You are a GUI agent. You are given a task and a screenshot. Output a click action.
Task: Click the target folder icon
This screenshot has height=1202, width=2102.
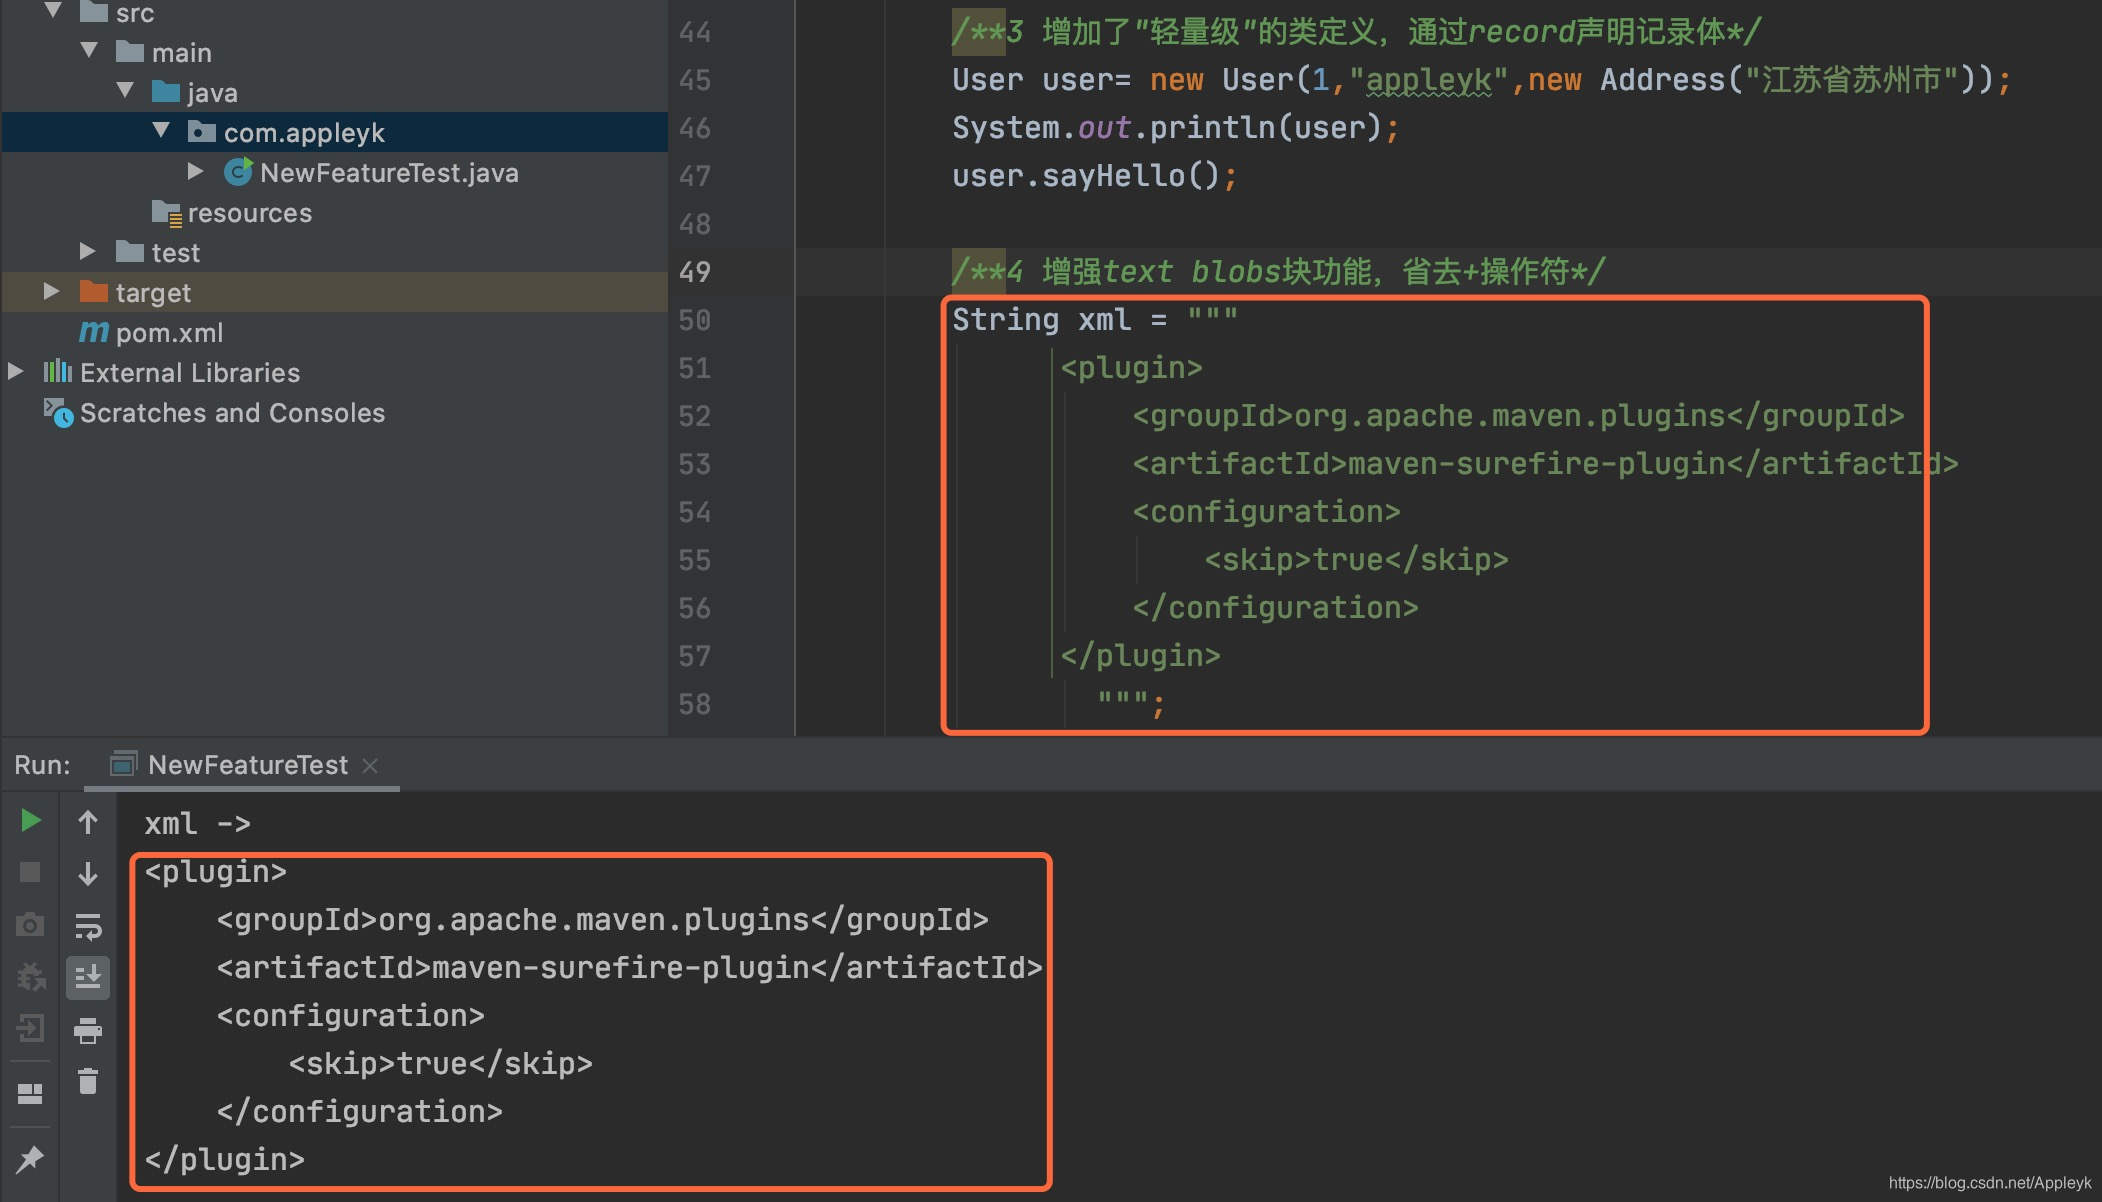click(x=93, y=291)
